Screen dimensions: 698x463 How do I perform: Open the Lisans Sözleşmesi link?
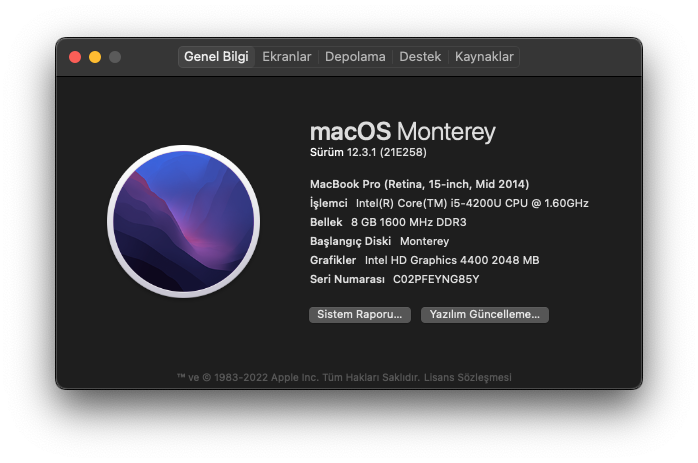point(467,378)
